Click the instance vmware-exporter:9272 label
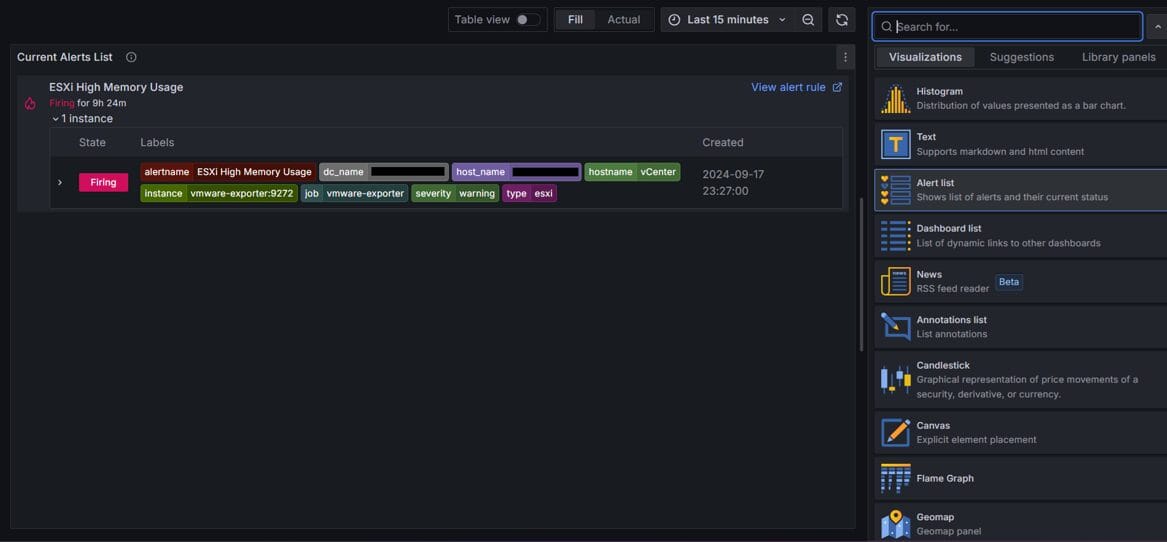The image size is (1167, 542). [219, 194]
